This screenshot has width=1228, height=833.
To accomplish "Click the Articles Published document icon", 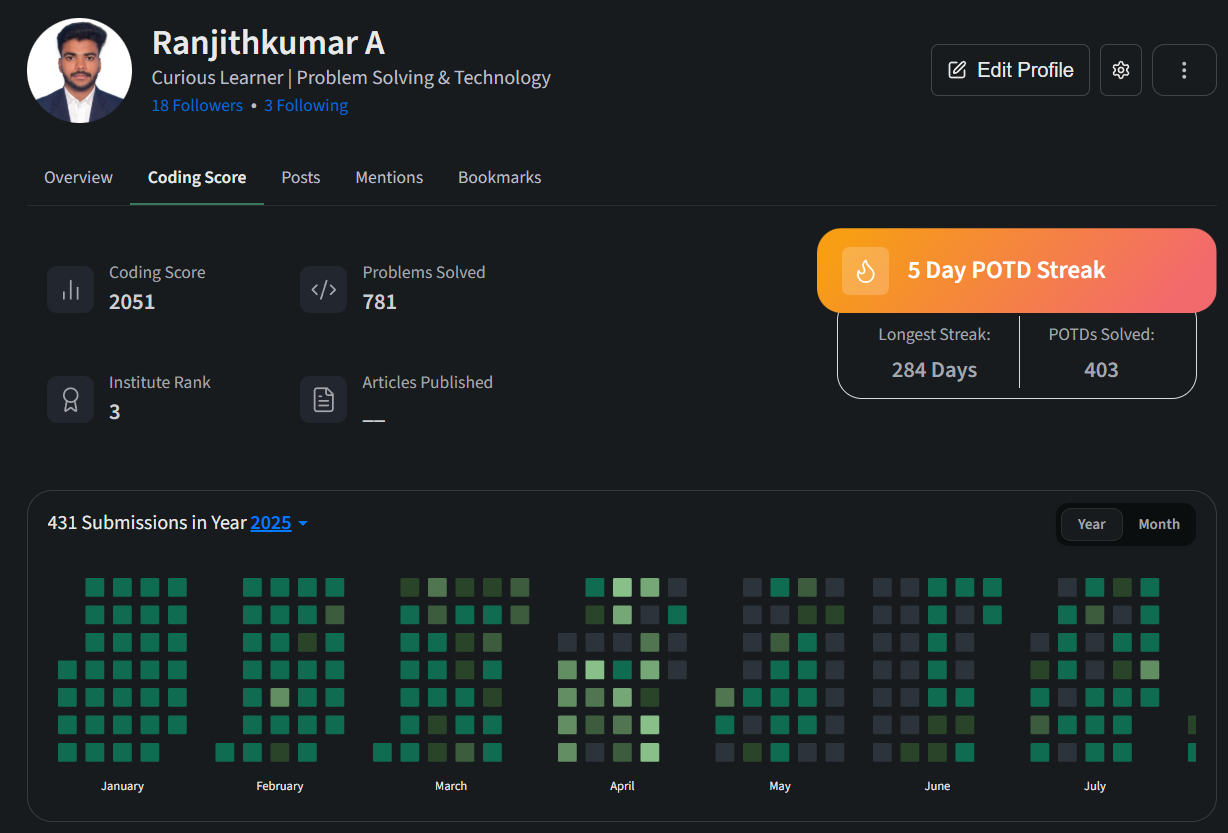I will [x=324, y=400].
